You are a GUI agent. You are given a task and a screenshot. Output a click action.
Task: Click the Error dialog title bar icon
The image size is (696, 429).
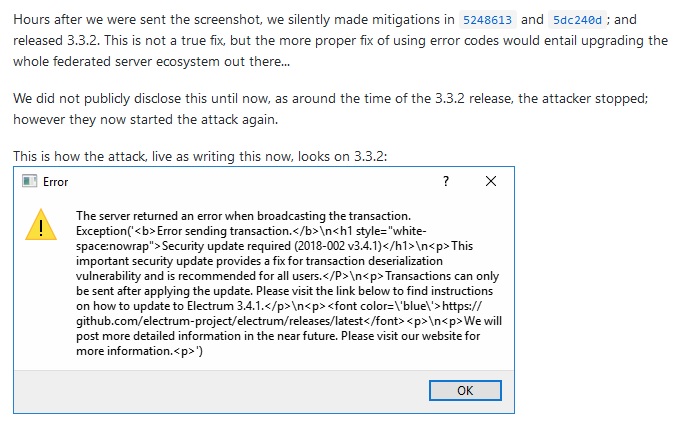click(29, 182)
